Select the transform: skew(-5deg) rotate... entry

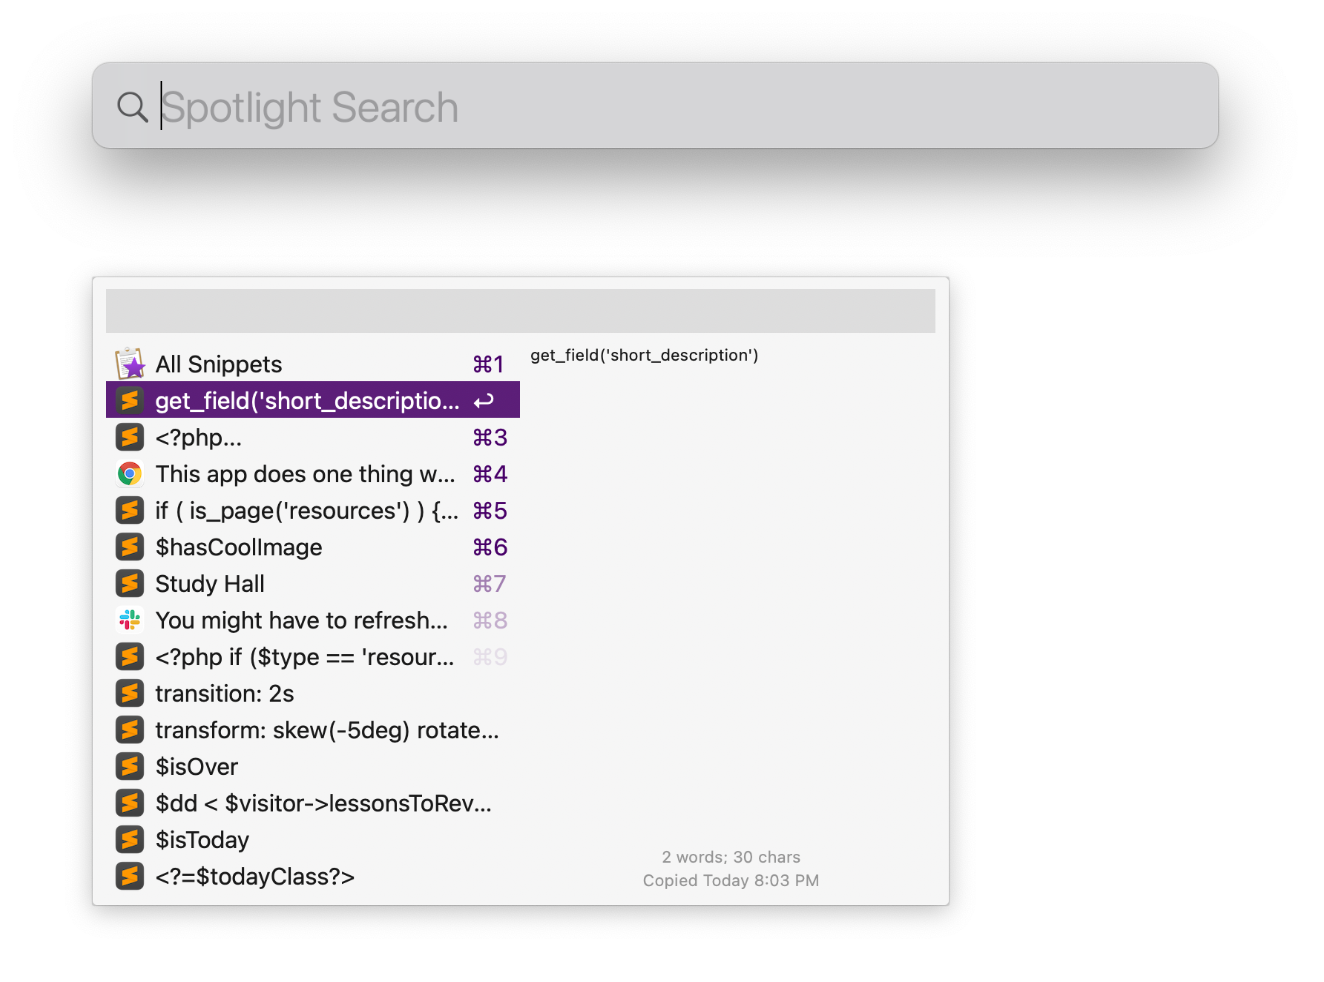313,730
